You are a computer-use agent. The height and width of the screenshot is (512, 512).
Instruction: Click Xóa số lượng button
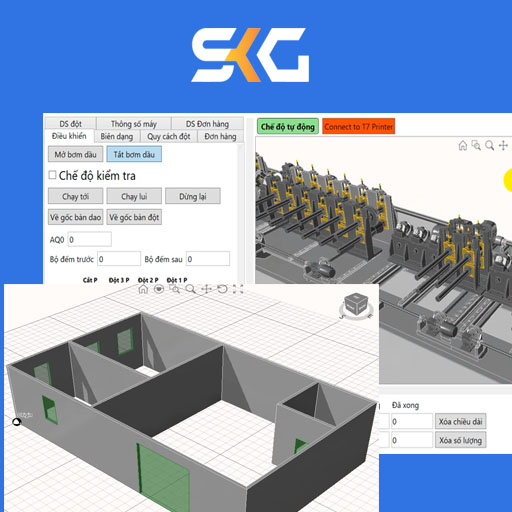(460, 440)
